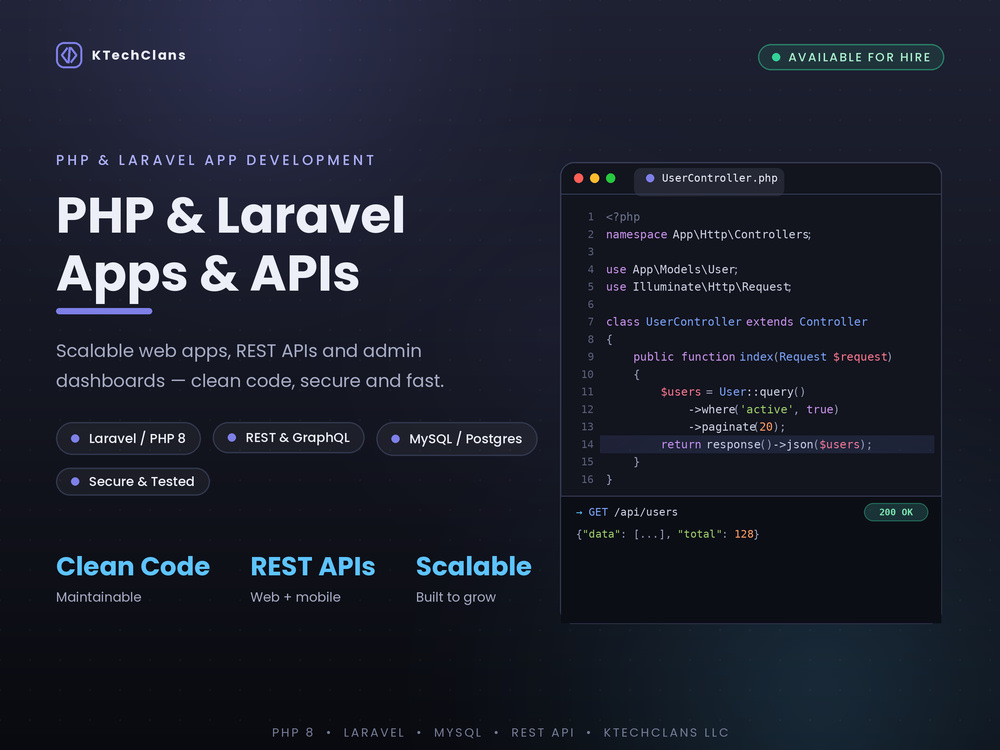Viewport: 1000px width, 750px height.
Task: Click the ->paginate(20) line
Action: coord(737,427)
